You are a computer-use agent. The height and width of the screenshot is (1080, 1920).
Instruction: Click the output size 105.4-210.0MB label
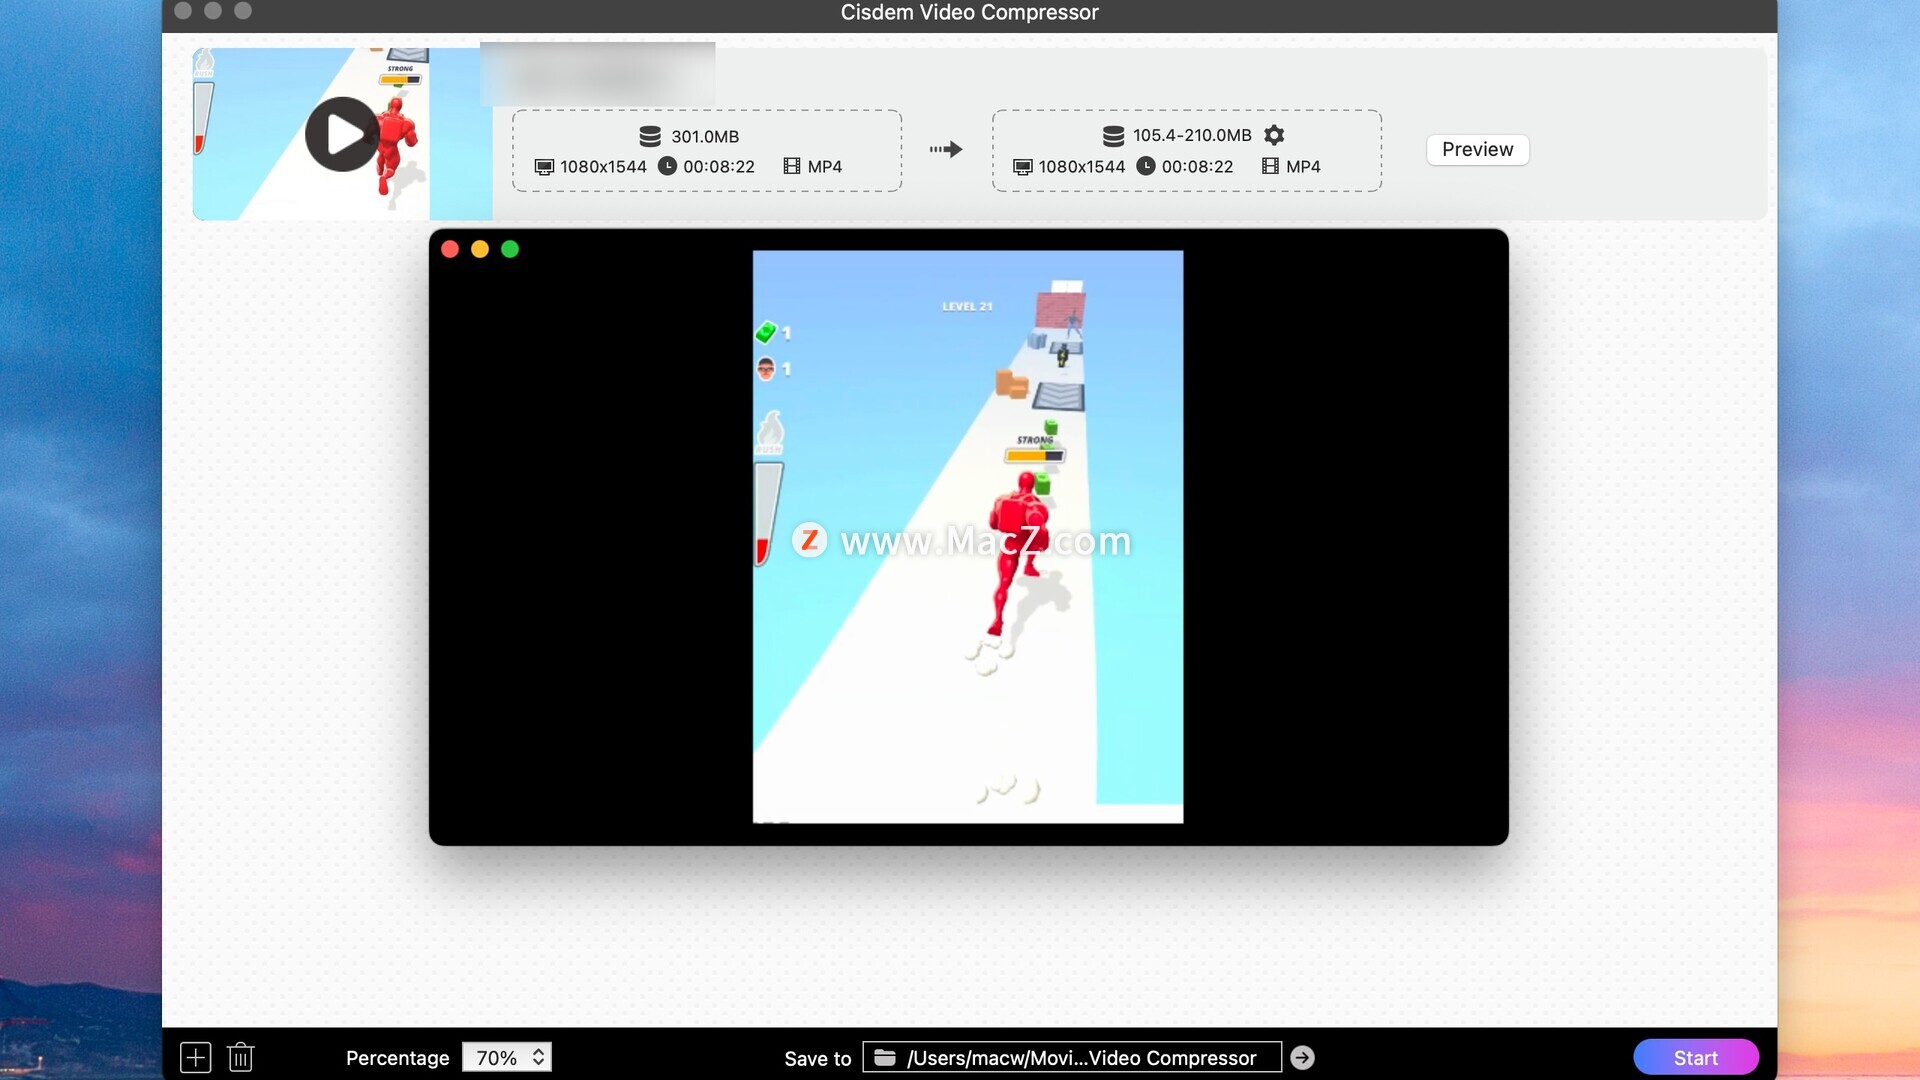pos(1191,135)
